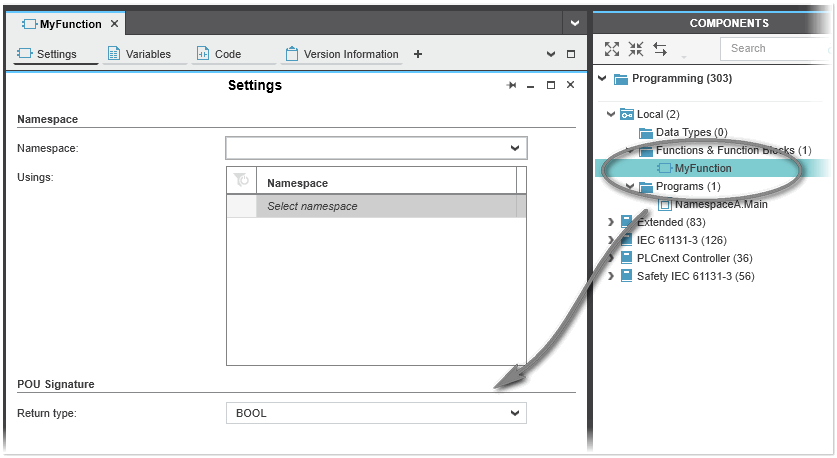Pin the Settings editor panel

click(512, 86)
